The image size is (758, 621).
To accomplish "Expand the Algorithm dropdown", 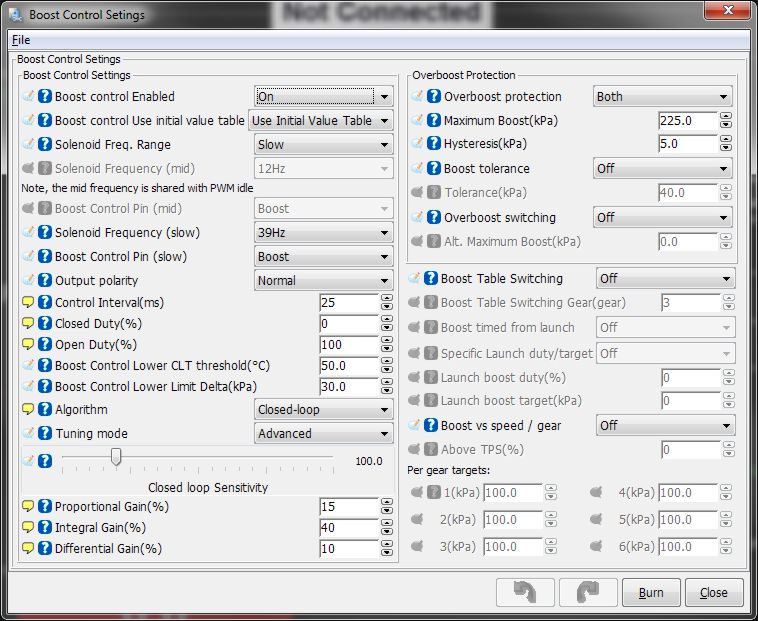I will pos(323,410).
